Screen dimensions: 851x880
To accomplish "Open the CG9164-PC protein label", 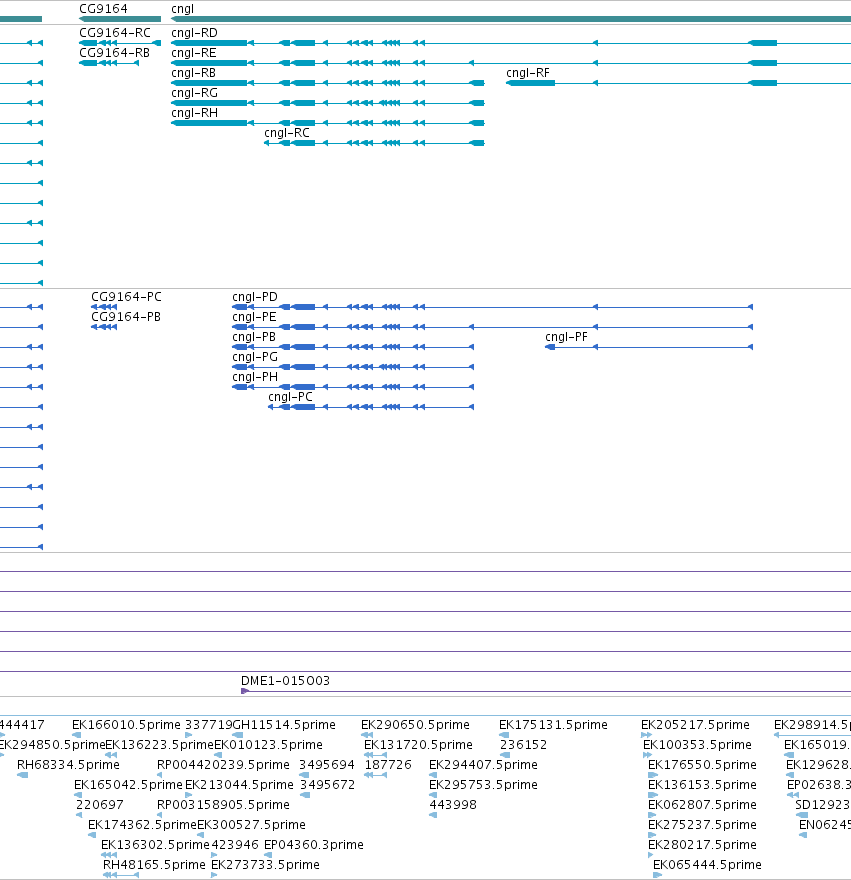I will 126,296.
